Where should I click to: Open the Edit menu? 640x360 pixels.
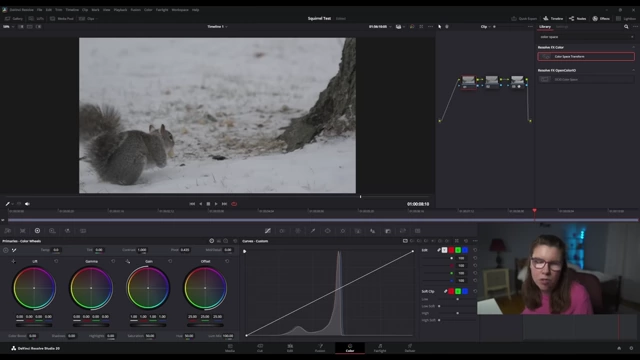(49, 10)
